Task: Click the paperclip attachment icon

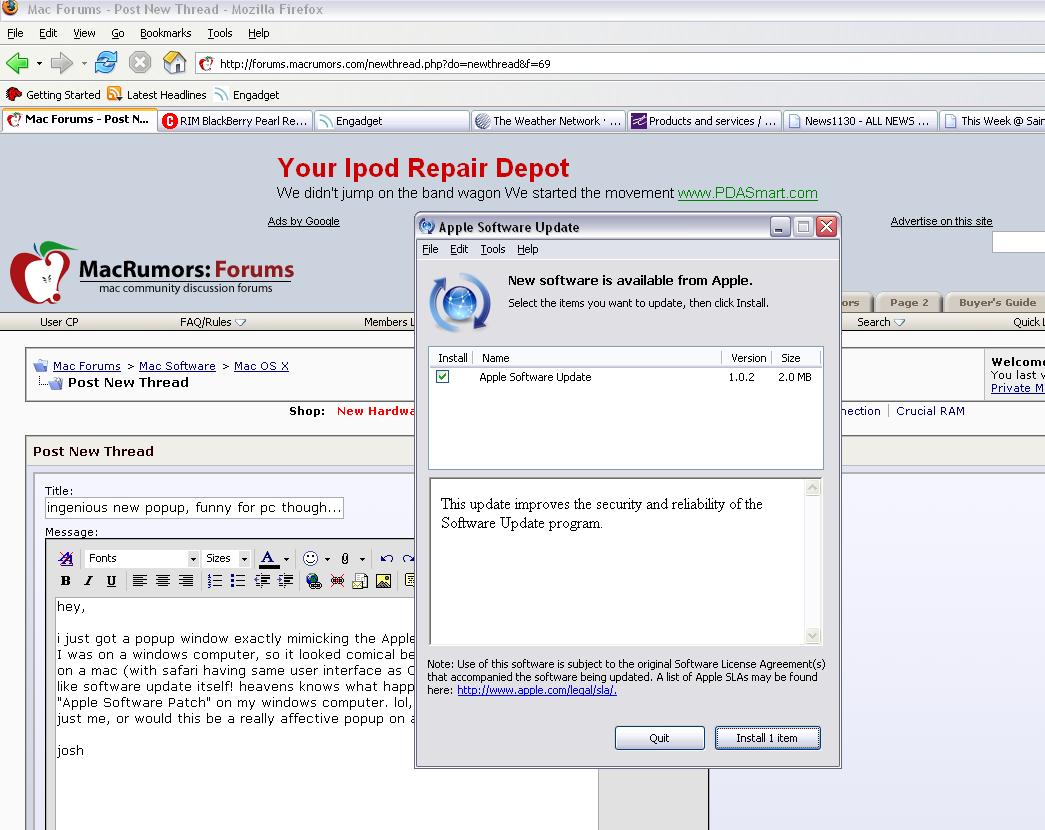Action: click(345, 558)
